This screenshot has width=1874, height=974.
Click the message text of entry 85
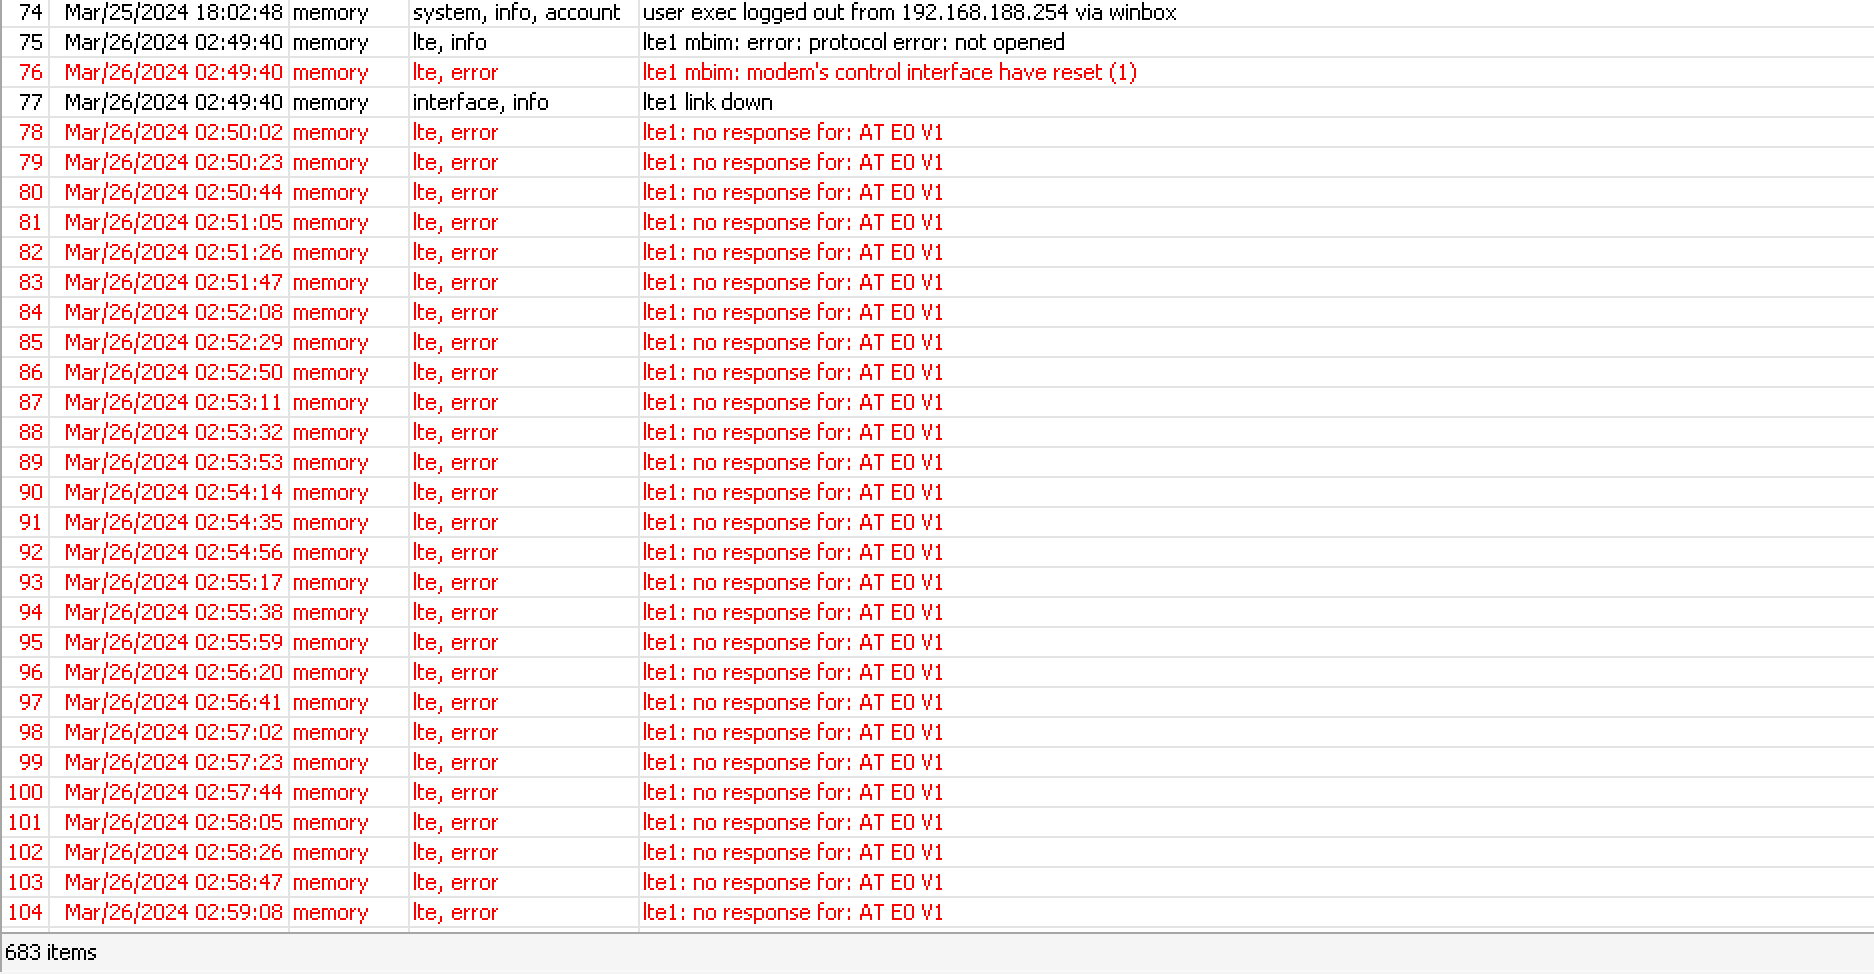[x=793, y=342]
